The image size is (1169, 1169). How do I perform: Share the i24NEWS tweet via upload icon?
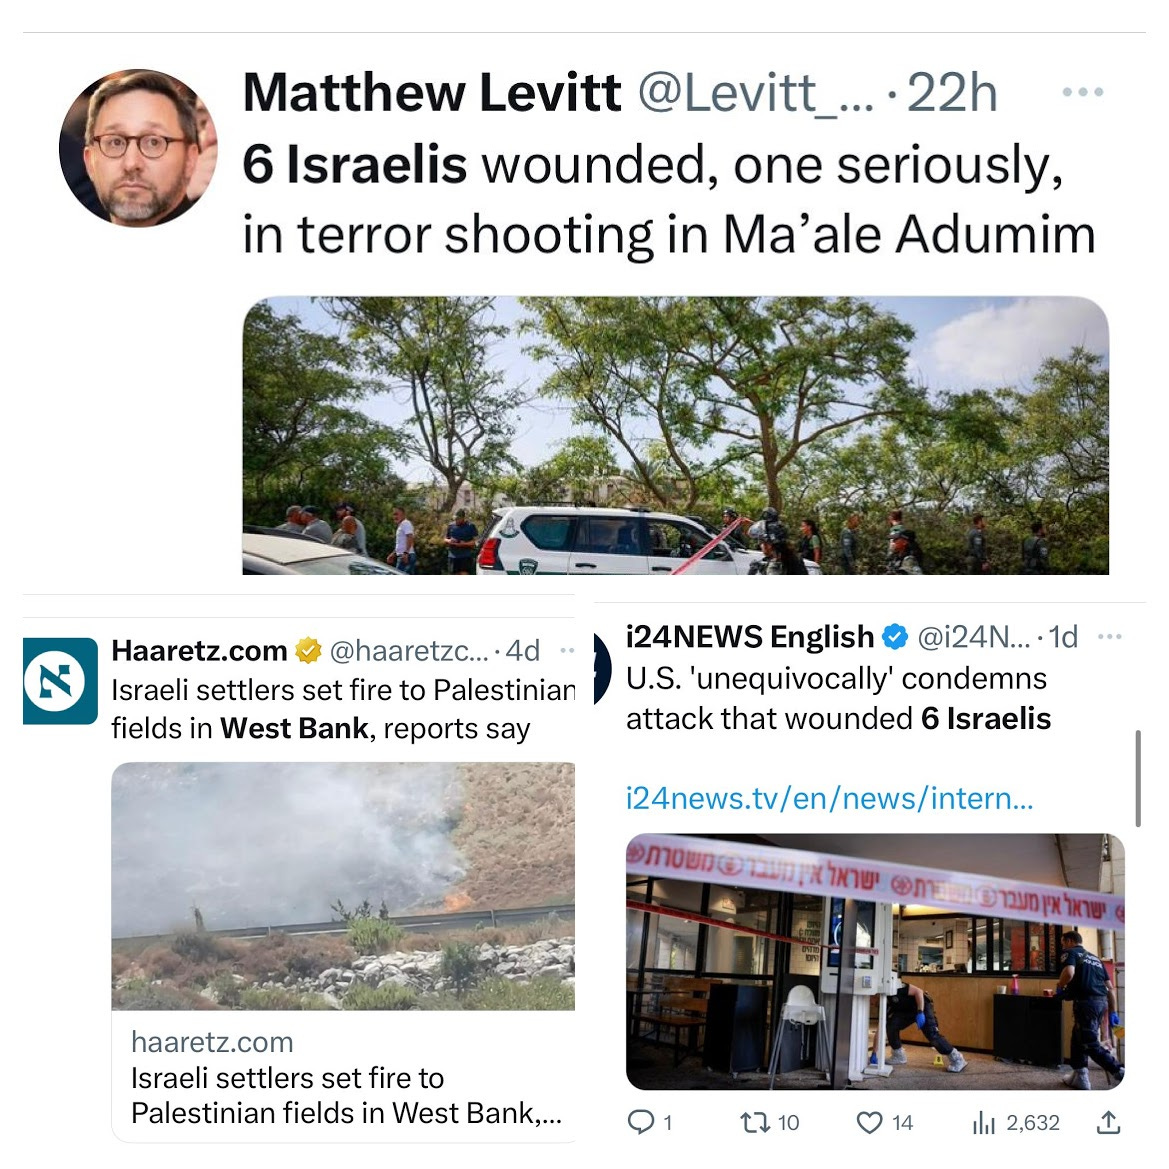1109,1122
